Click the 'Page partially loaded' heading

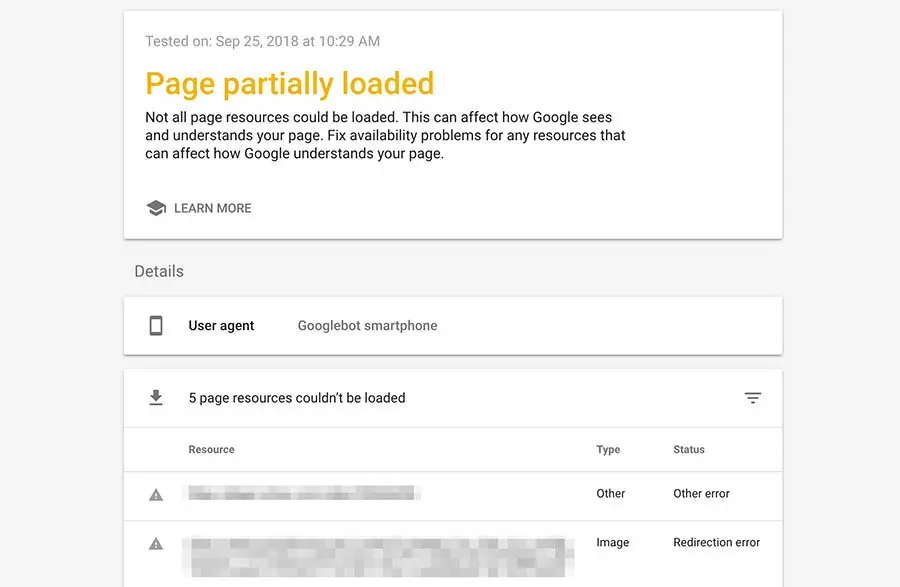click(x=289, y=83)
